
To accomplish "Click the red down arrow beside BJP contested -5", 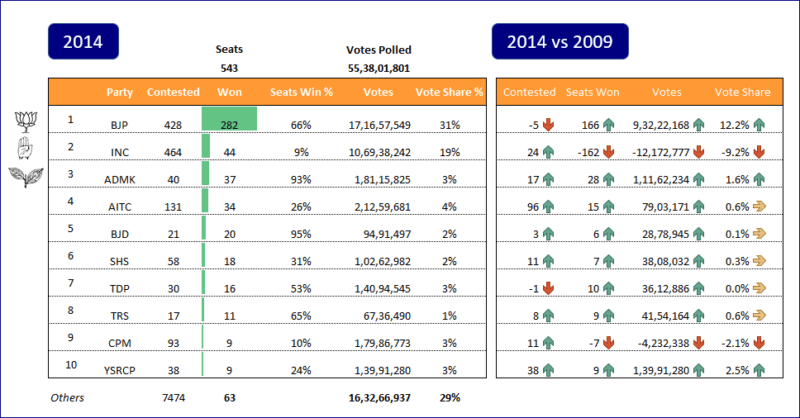I will [548, 125].
